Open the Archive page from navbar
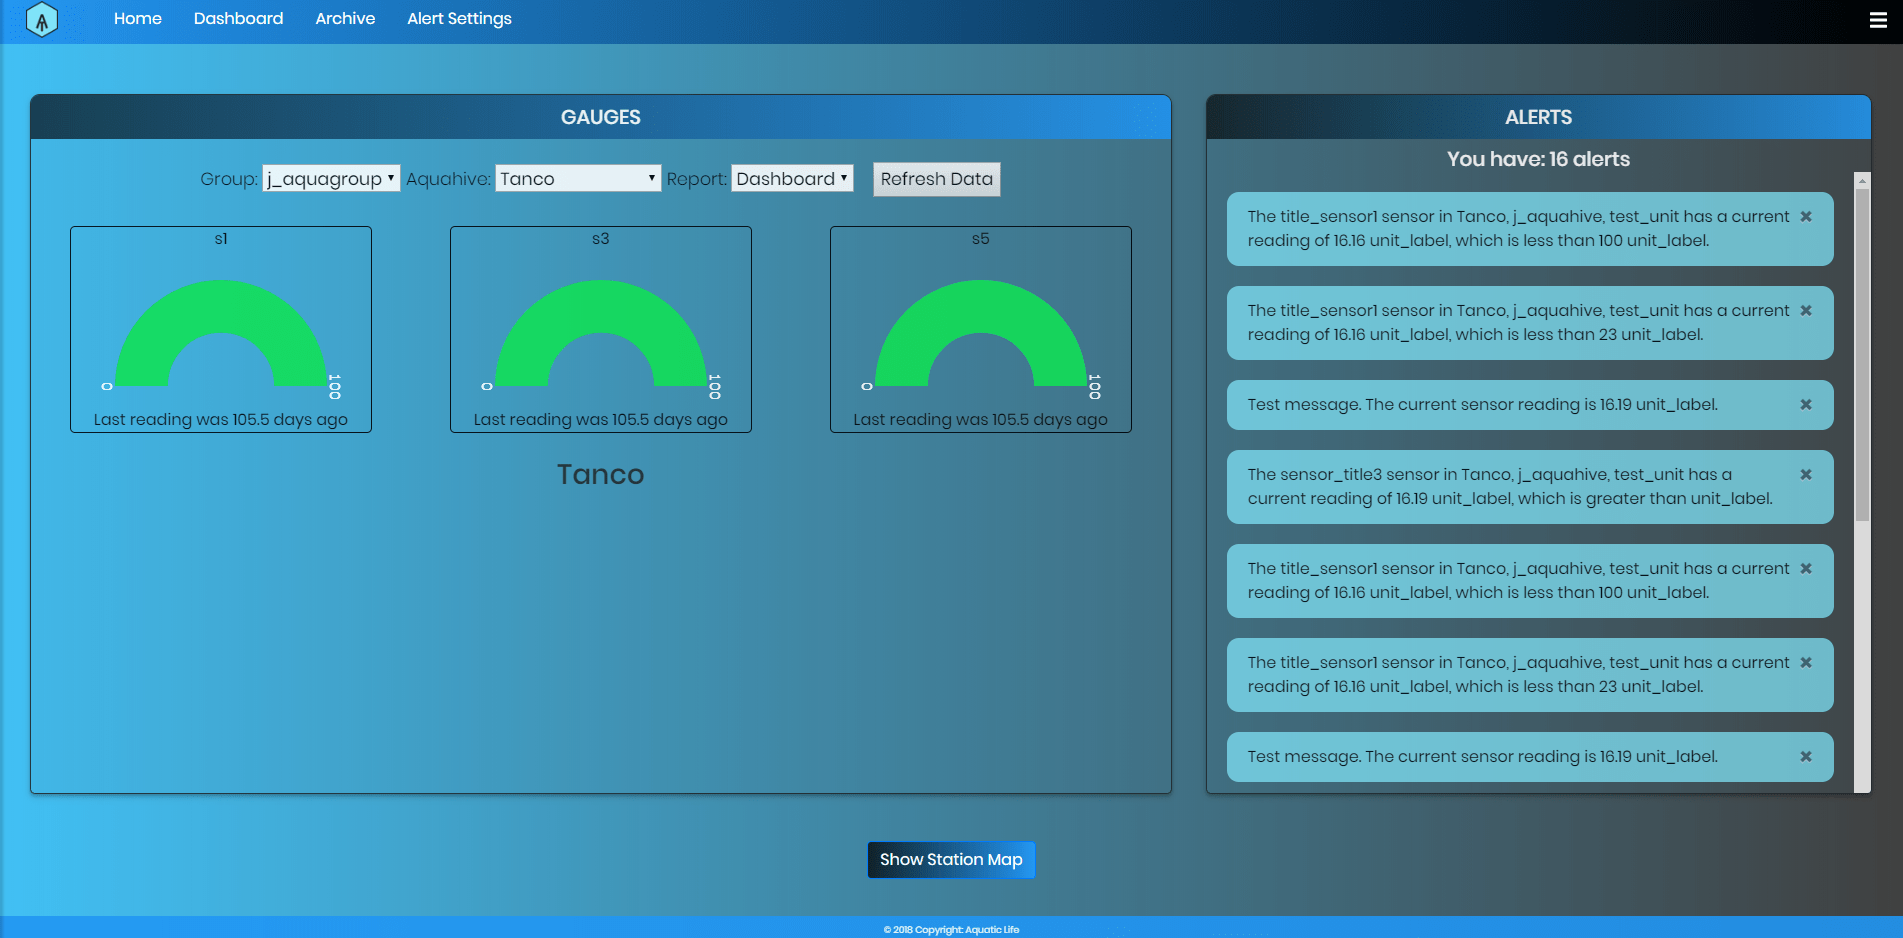Image resolution: width=1903 pixels, height=938 pixels. click(x=345, y=19)
